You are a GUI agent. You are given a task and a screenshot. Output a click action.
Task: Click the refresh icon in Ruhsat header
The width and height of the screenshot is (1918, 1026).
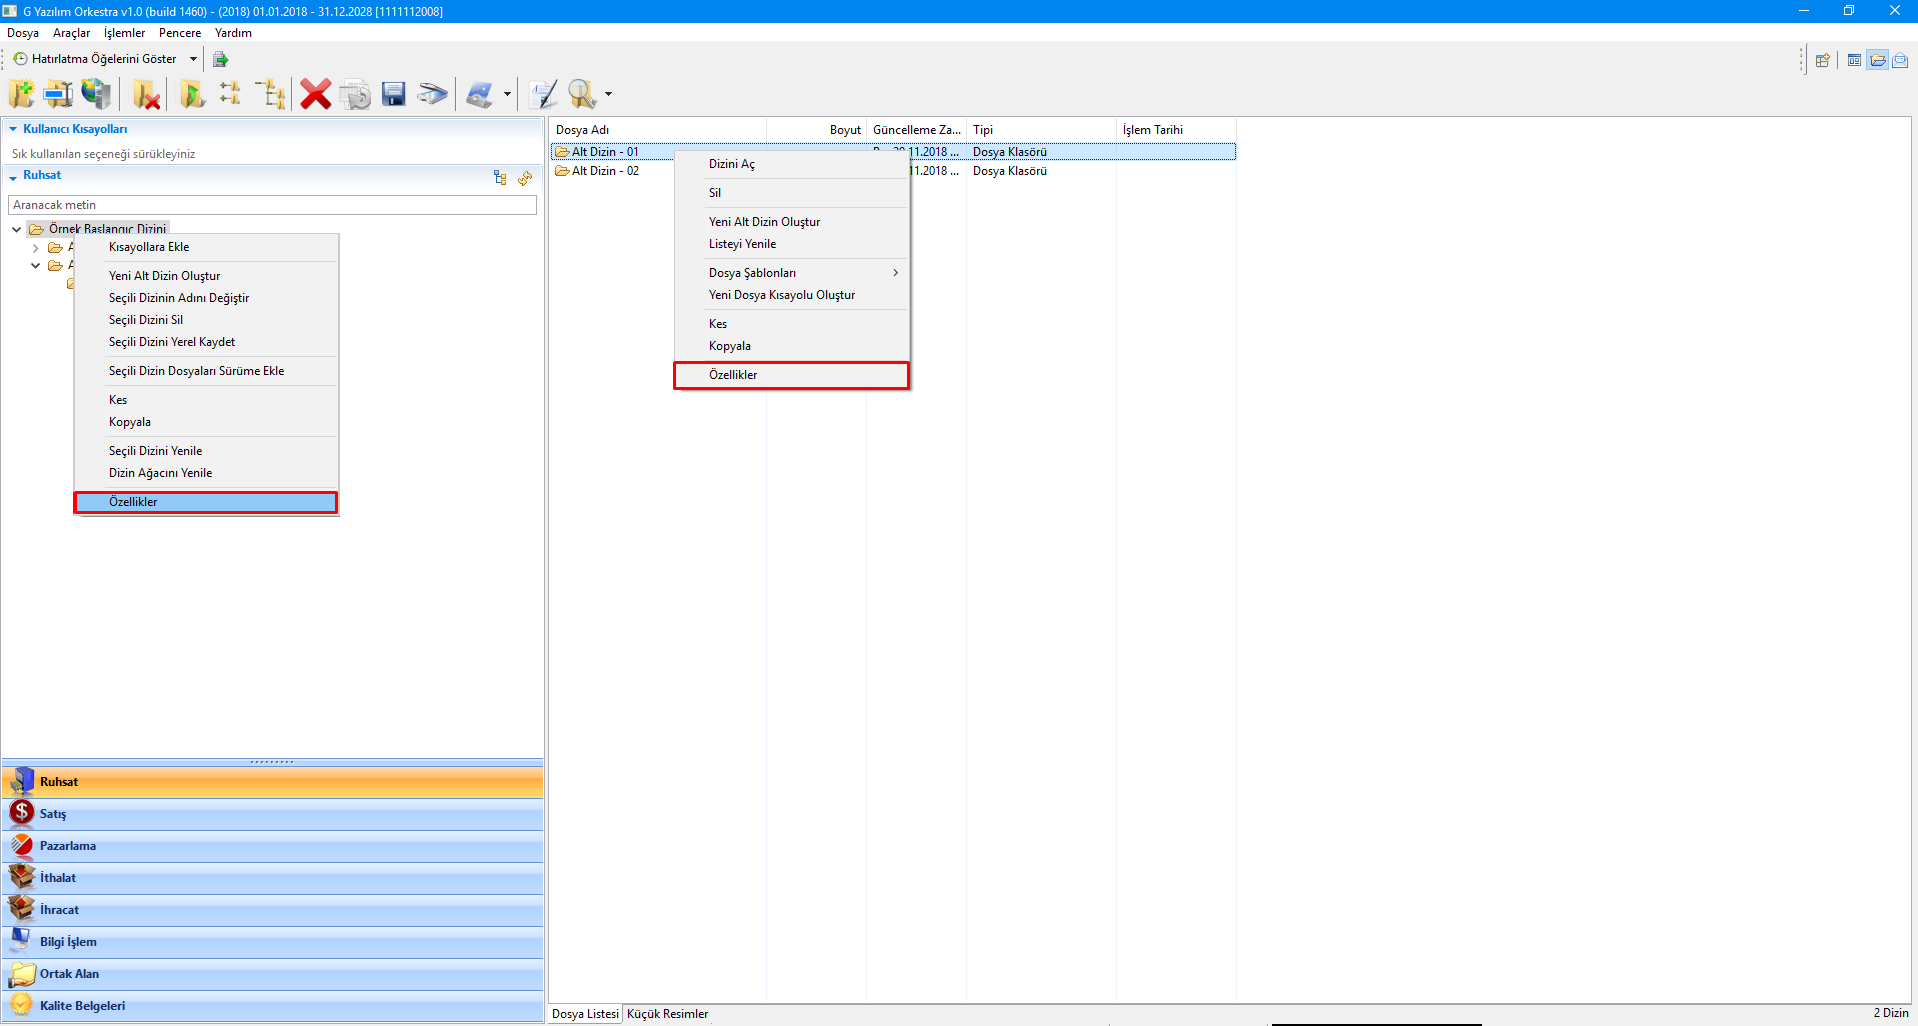coord(525,178)
